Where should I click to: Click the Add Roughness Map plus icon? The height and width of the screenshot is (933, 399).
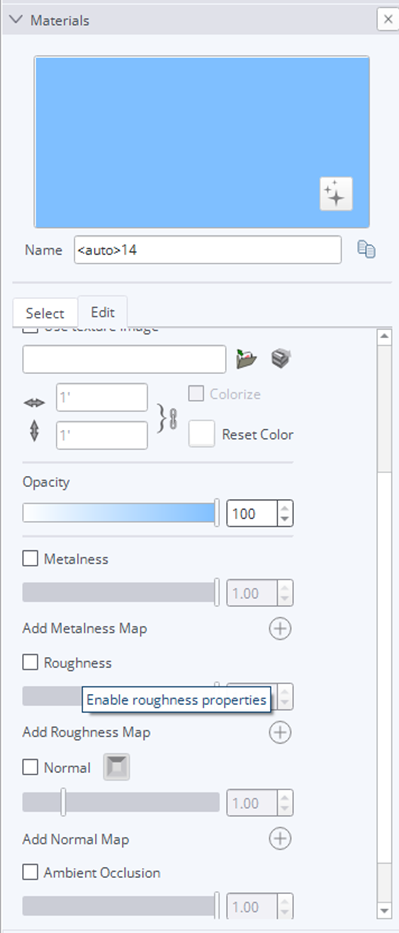(x=280, y=732)
